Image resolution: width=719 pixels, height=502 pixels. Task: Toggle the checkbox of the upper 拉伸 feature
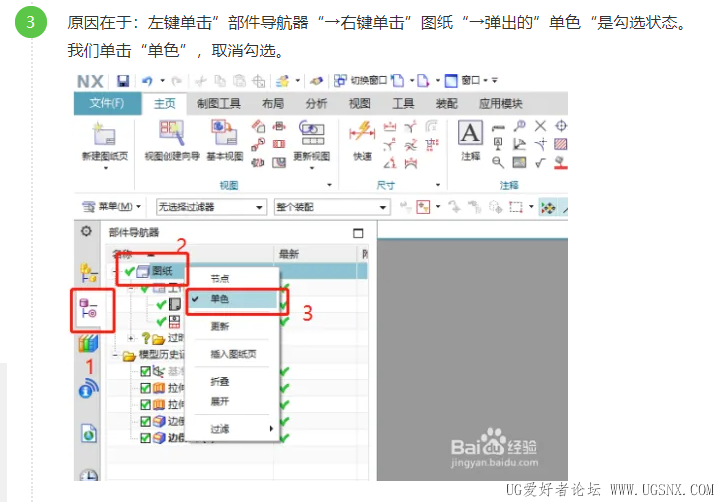(x=145, y=388)
